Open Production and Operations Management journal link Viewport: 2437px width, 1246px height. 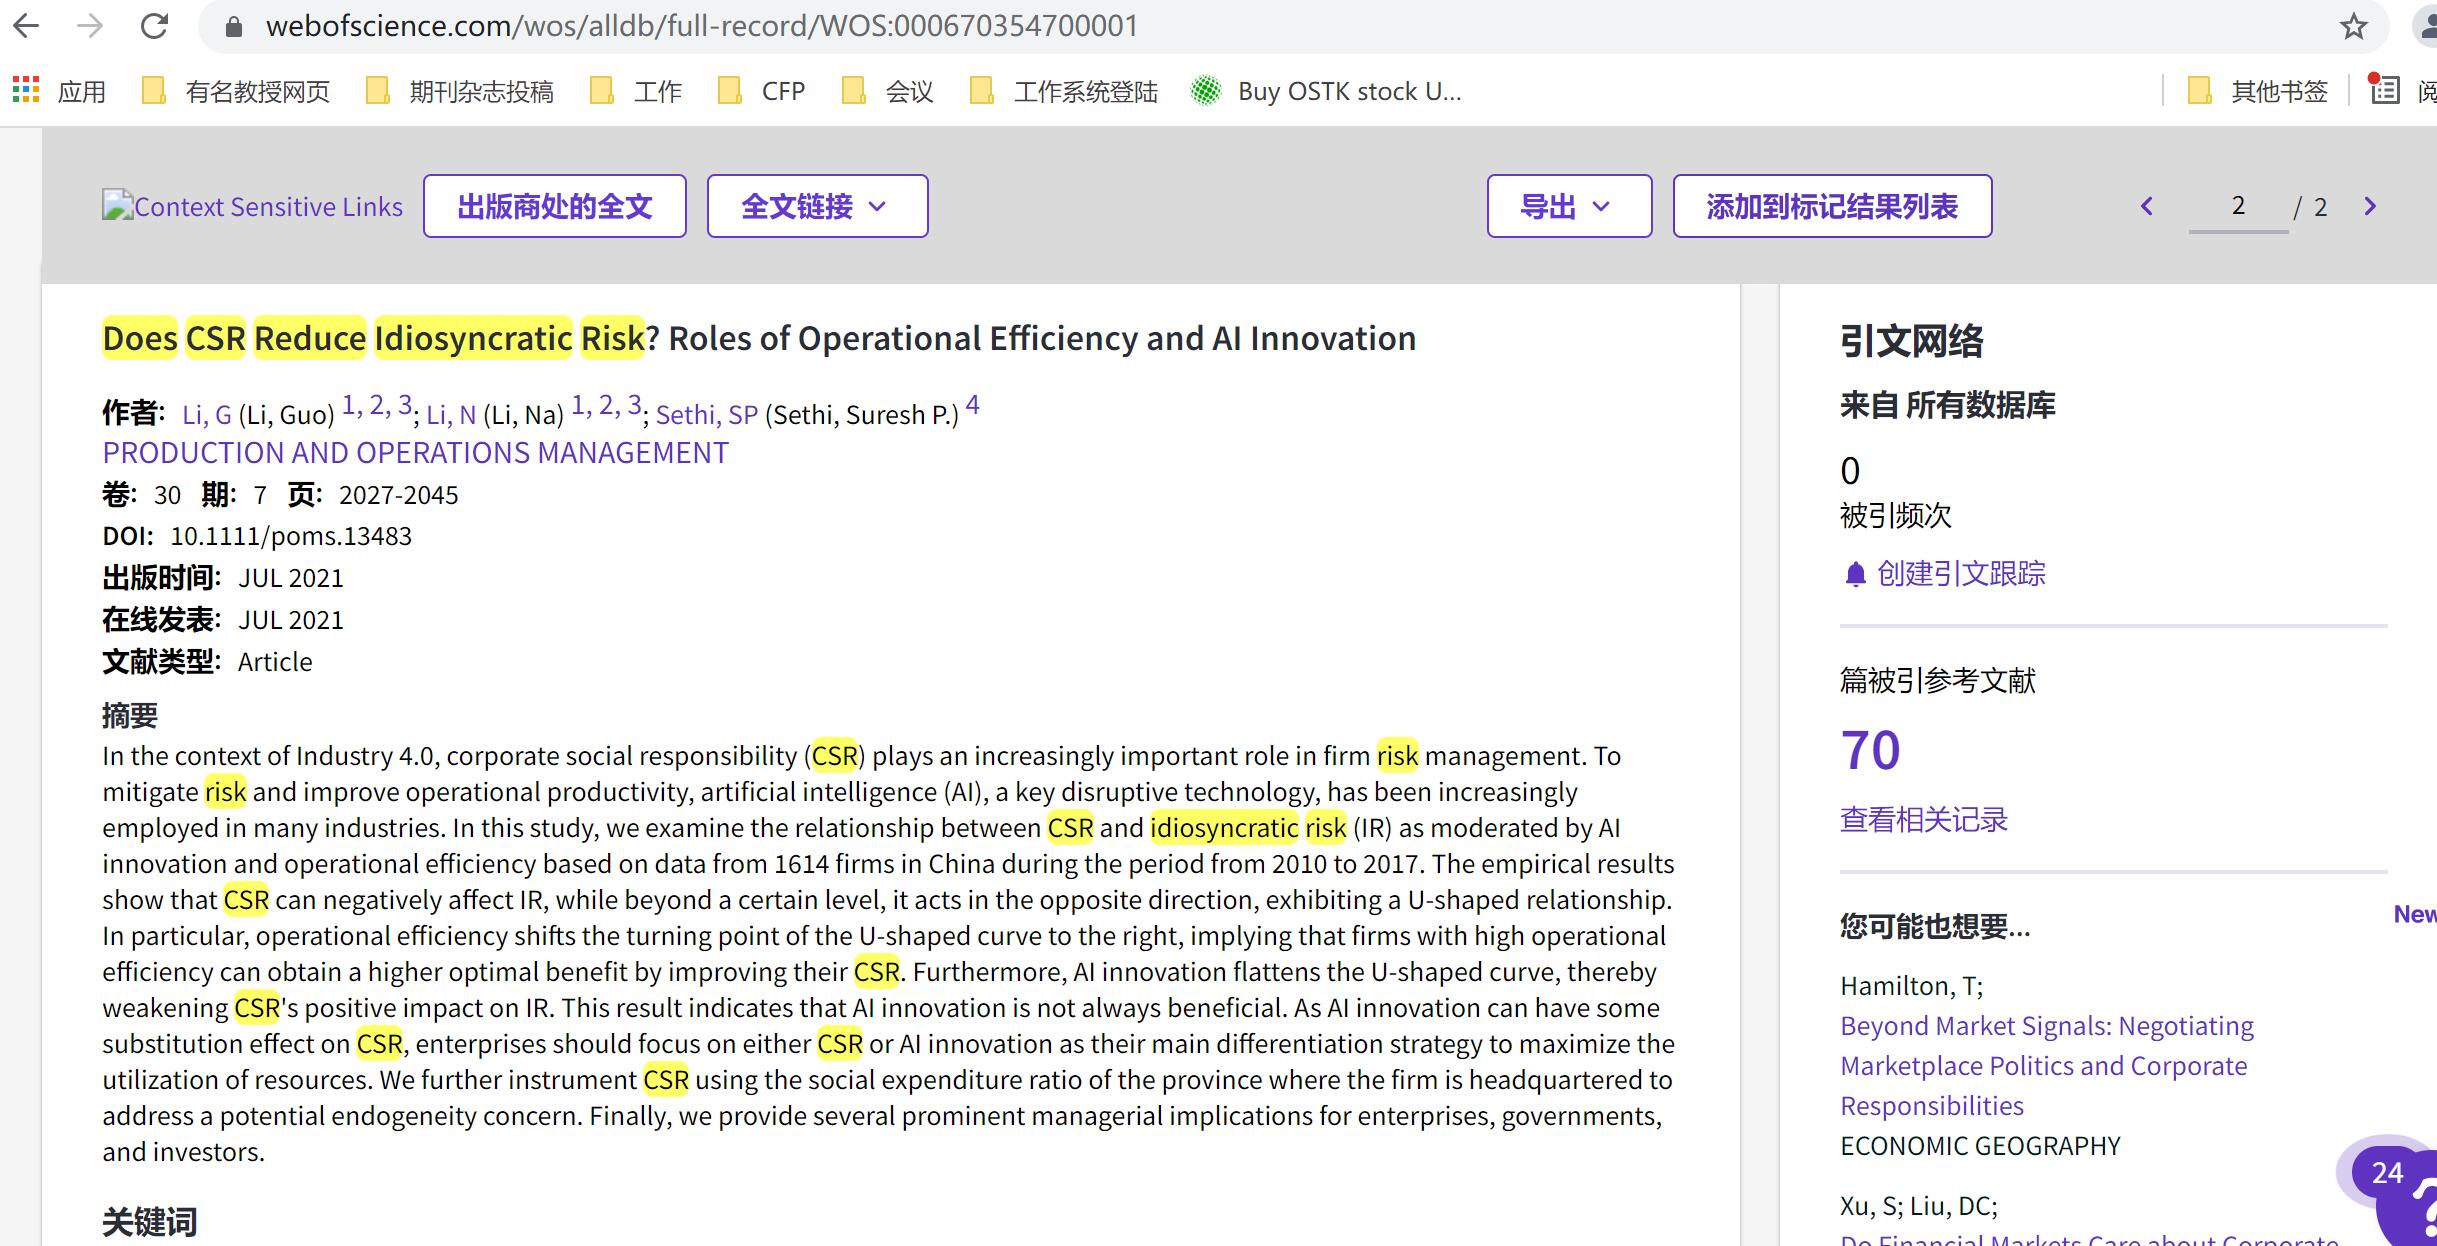[x=415, y=453]
